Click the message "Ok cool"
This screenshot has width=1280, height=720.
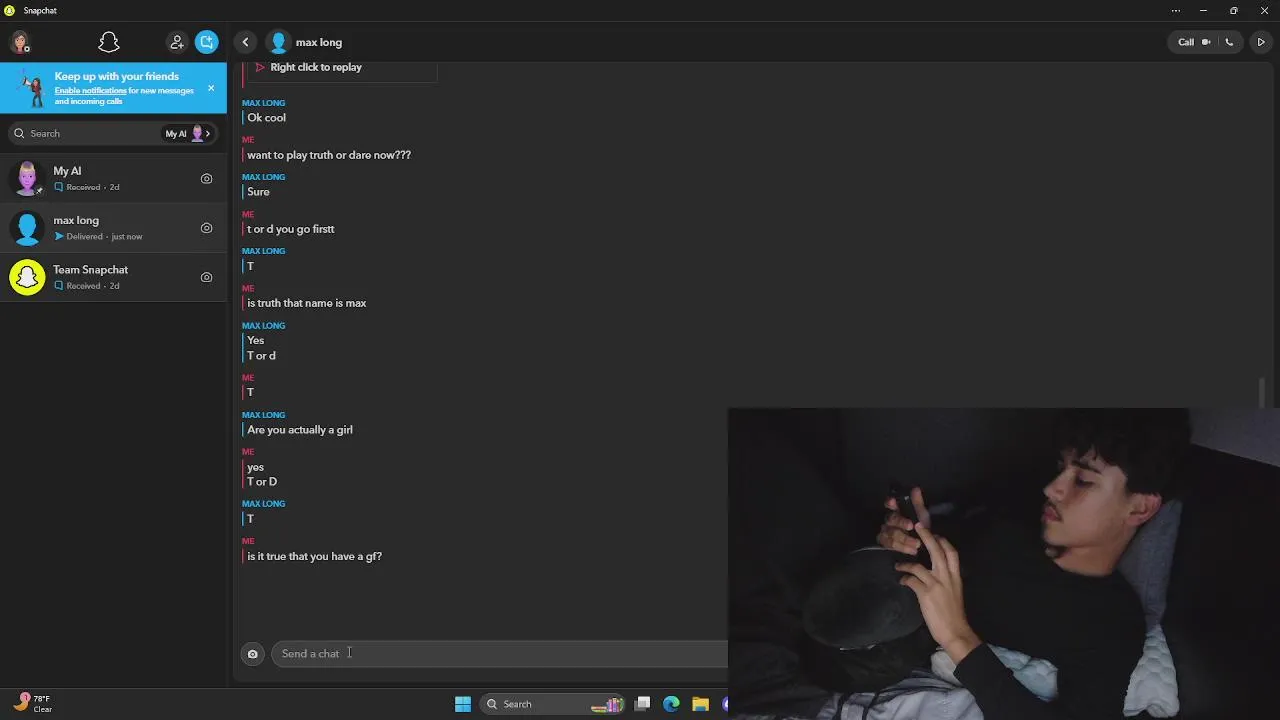(267, 118)
